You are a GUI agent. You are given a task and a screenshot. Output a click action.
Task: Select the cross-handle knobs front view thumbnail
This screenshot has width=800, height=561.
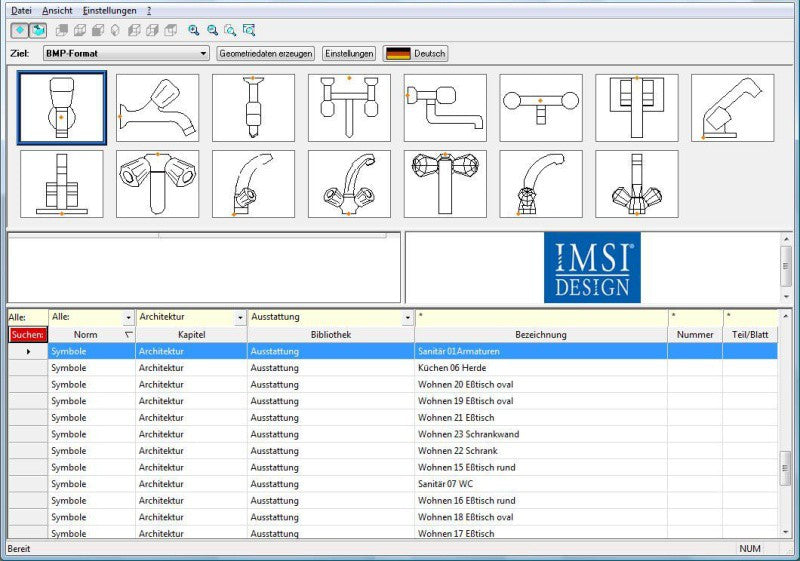pos(445,184)
